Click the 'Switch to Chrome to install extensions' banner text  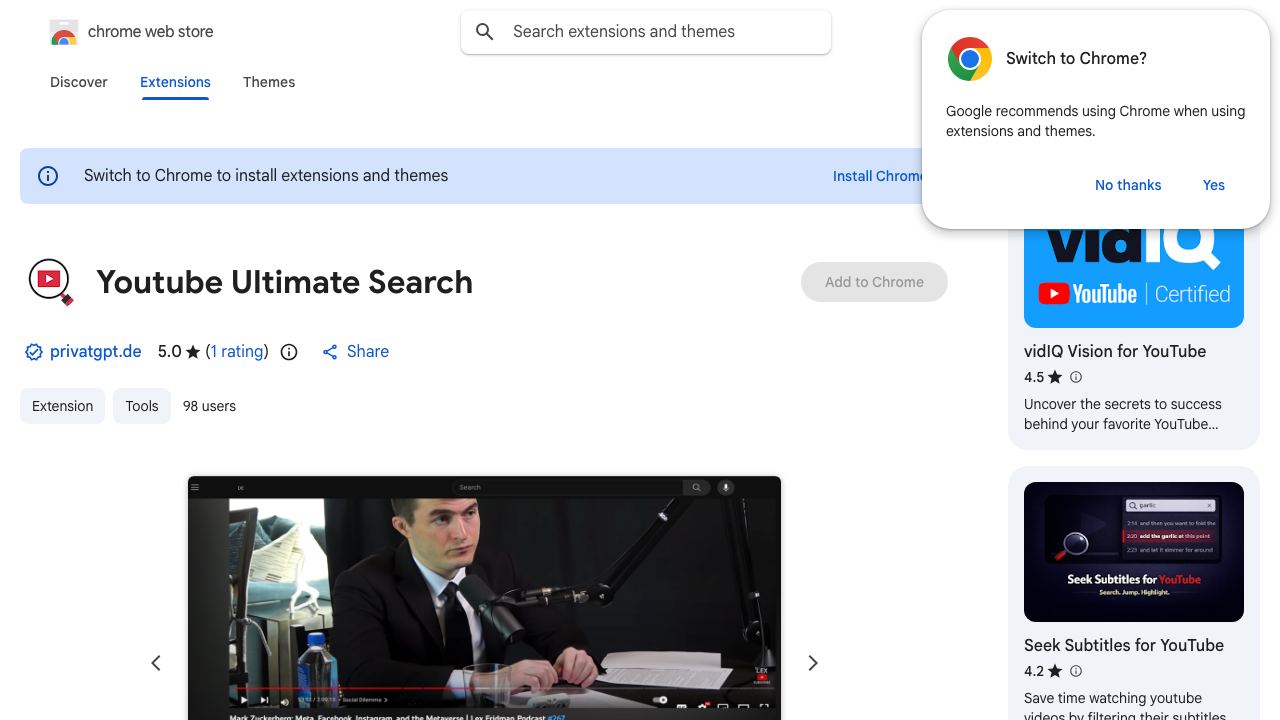tap(266, 176)
